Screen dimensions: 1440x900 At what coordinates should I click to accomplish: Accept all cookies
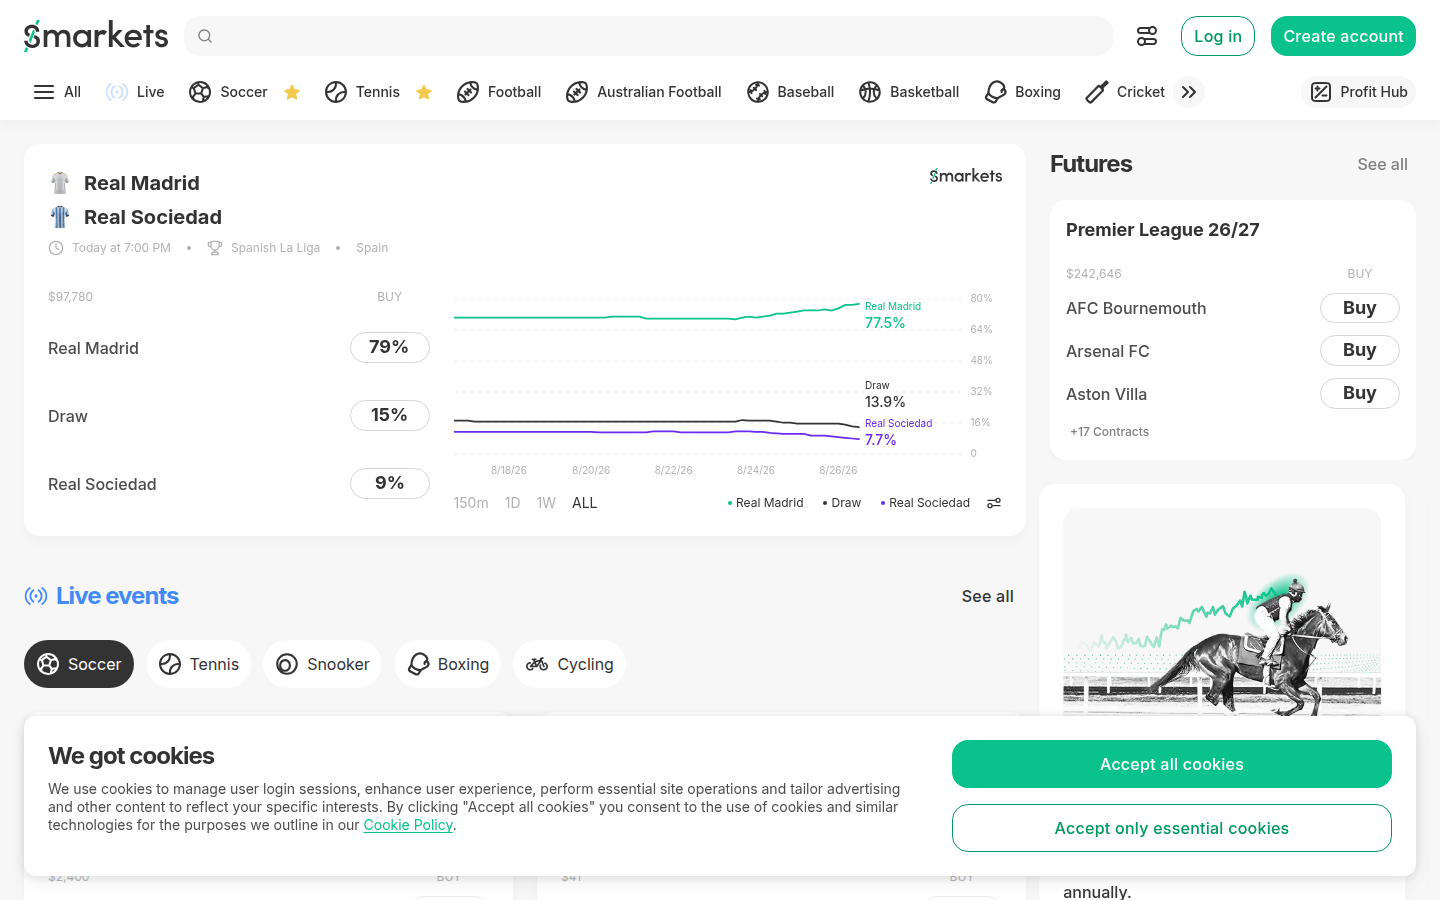point(1172,764)
